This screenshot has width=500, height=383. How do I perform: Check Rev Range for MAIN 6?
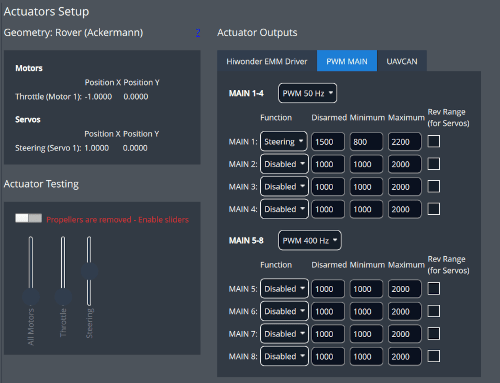tap(434, 311)
